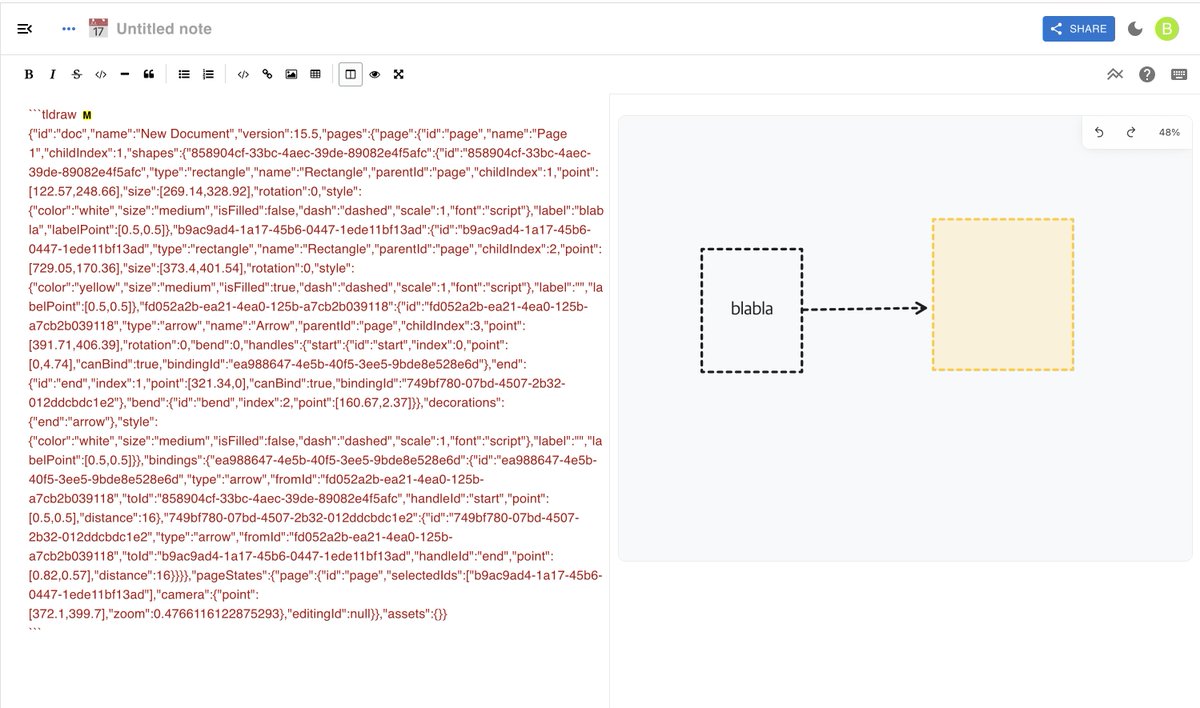Insert a table
This screenshot has height=708, width=1200.
(x=315, y=74)
